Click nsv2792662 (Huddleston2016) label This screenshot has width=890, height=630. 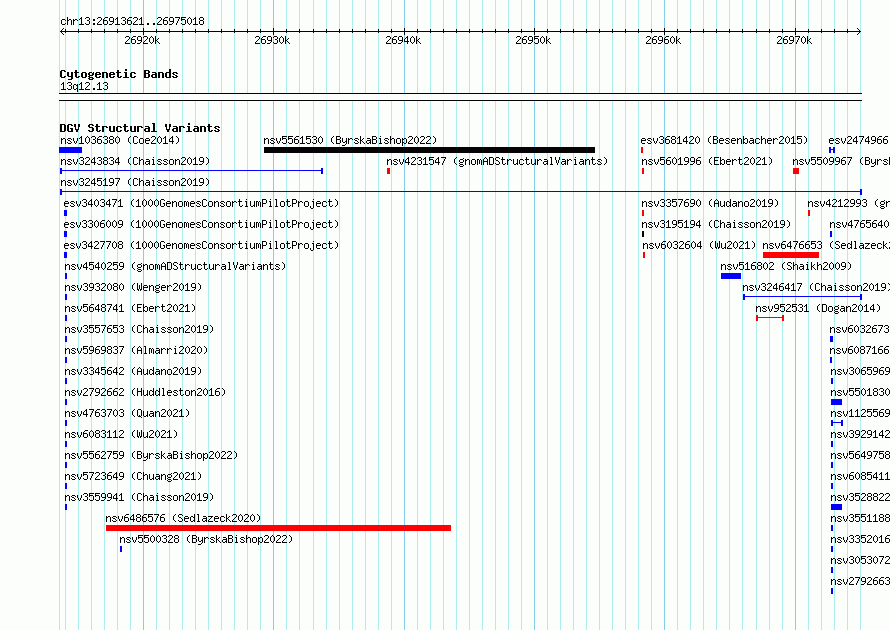tap(145, 392)
